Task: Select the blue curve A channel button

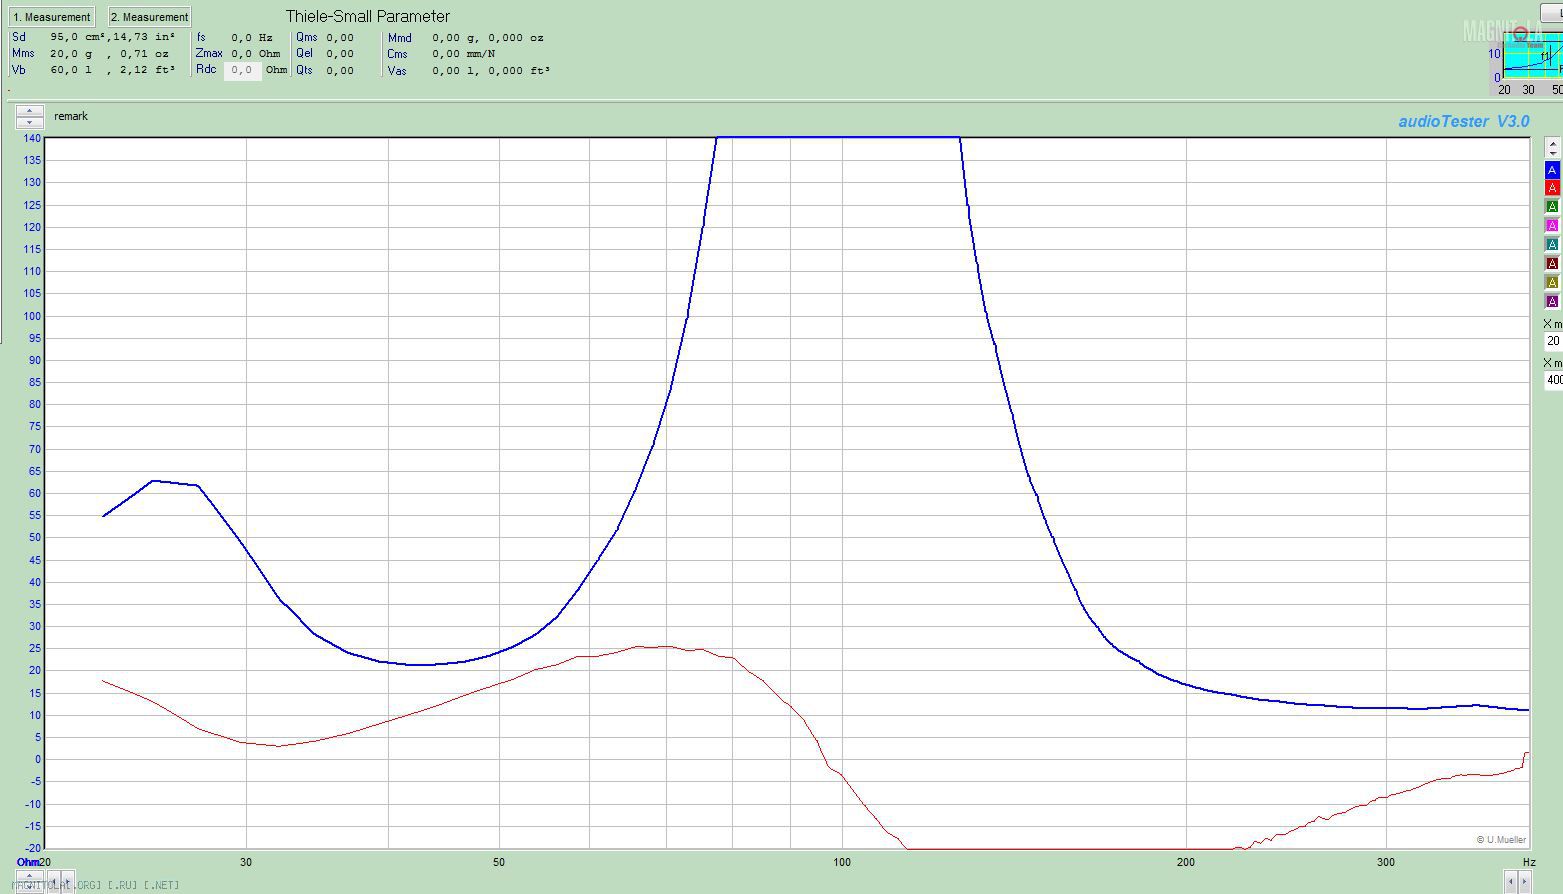Action: point(1552,170)
